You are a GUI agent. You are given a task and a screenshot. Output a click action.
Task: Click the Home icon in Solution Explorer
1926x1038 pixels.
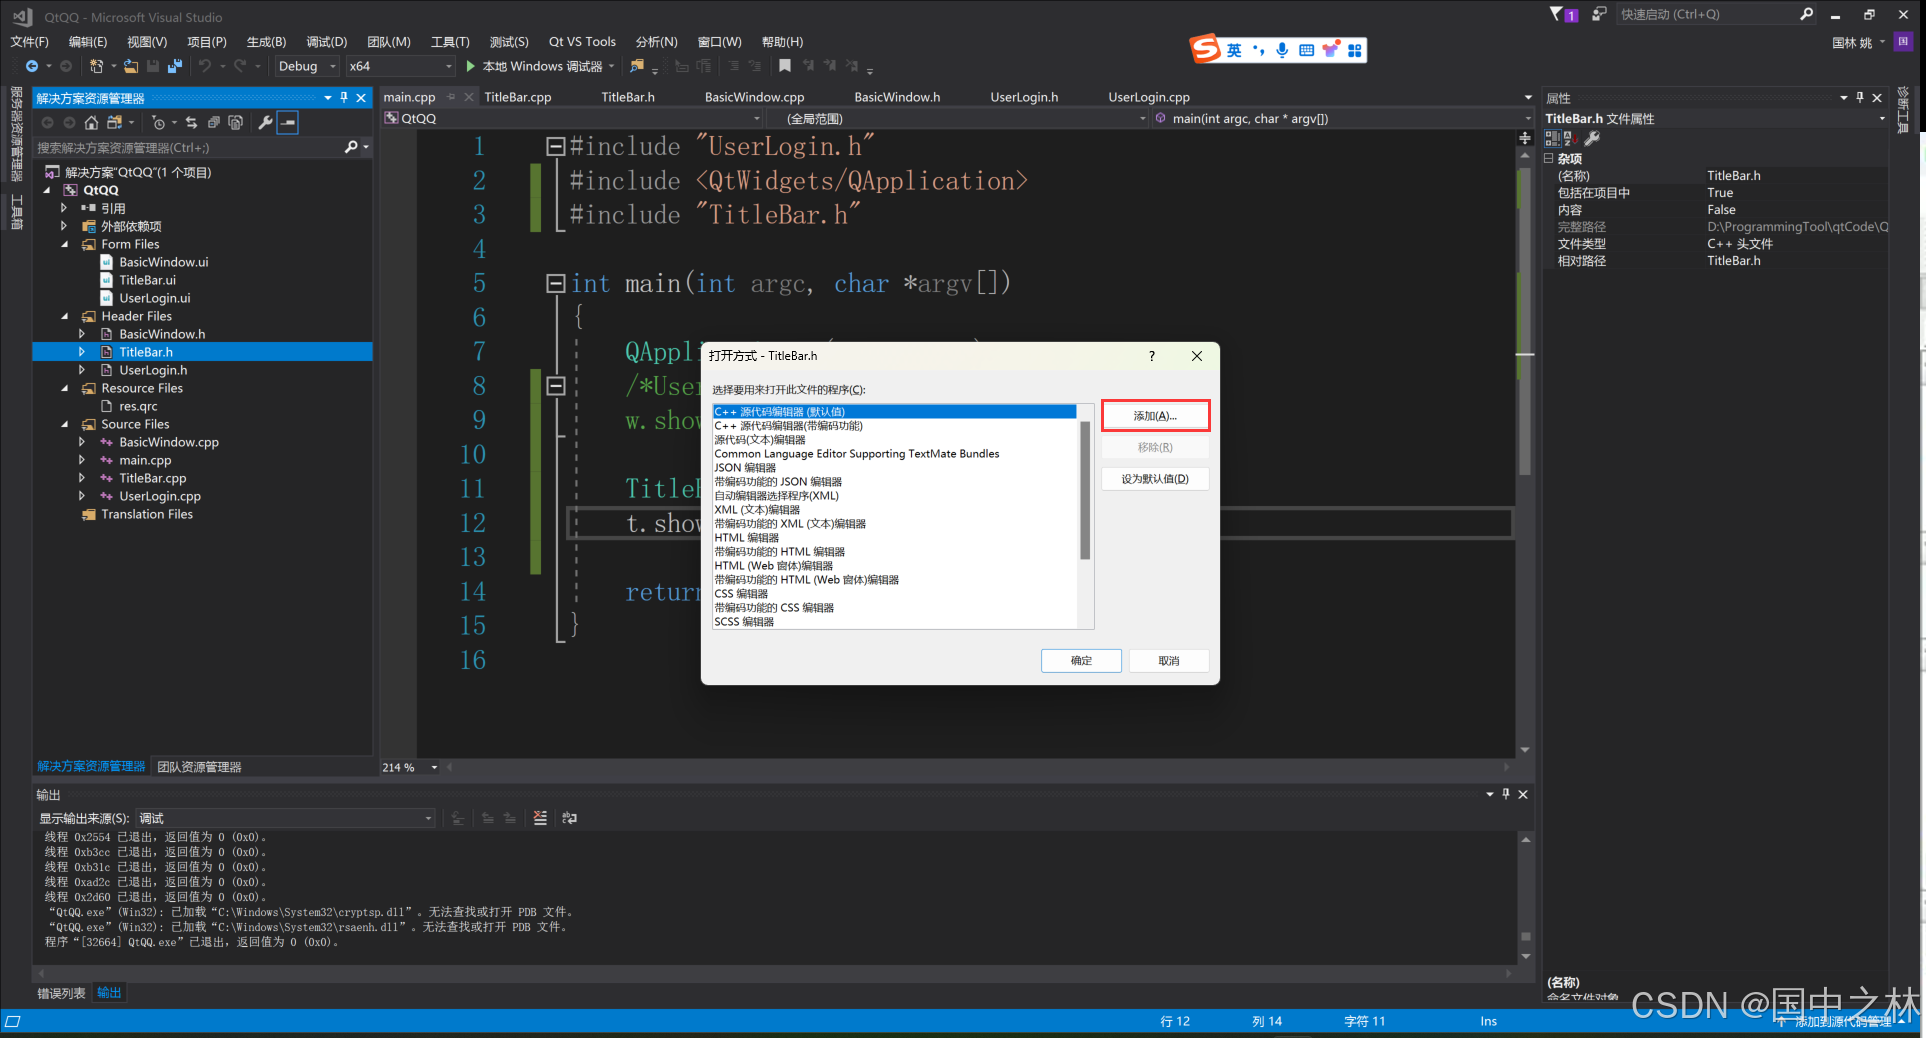(x=91, y=122)
